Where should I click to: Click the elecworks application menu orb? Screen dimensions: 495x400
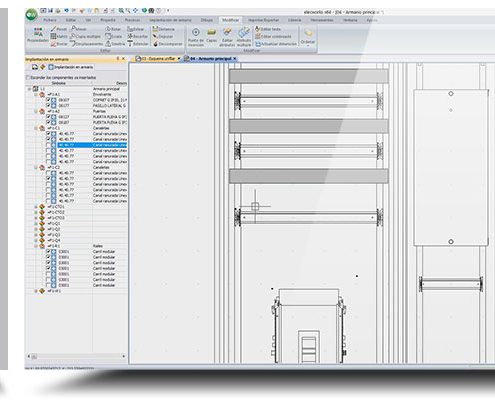click(31, 15)
